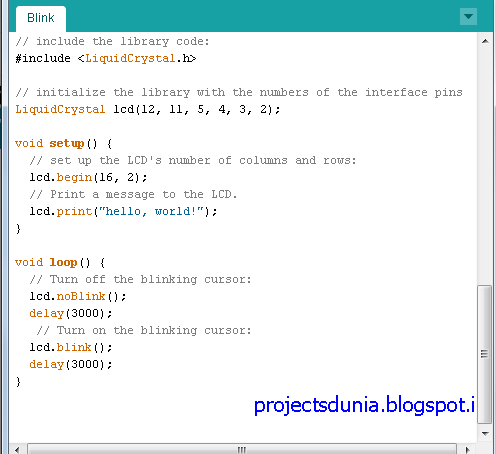Click the vertical scrollbar thumb
Image resolution: width=496 pixels, height=454 pixels.
point(485,354)
